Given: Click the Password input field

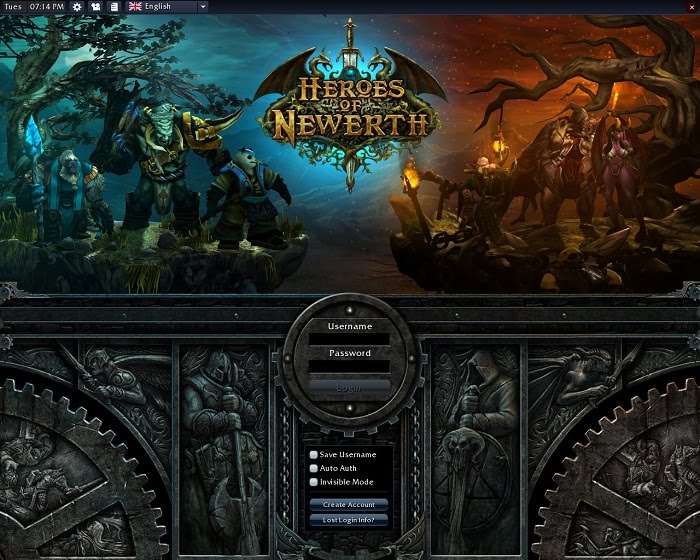Looking at the screenshot, I should coord(350,367).
